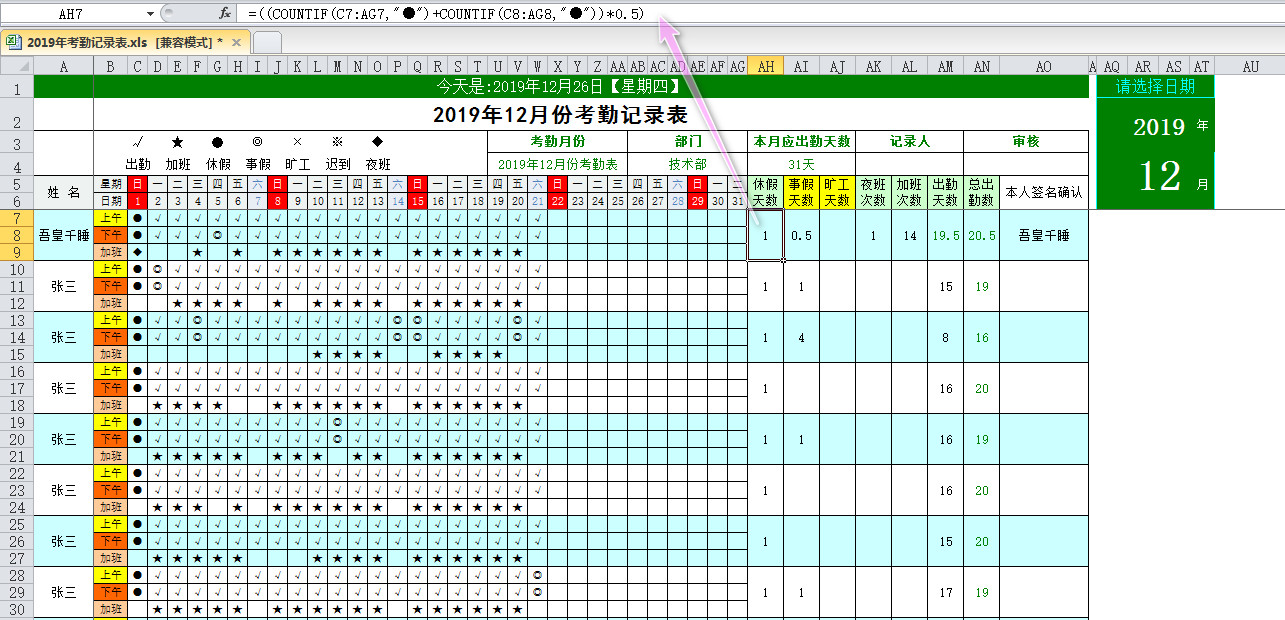Image resolution: width=1285 pixels, height=620 pixels.
Task: Click the checkmark 出勤 legend symbol
Action: point(137,142)
